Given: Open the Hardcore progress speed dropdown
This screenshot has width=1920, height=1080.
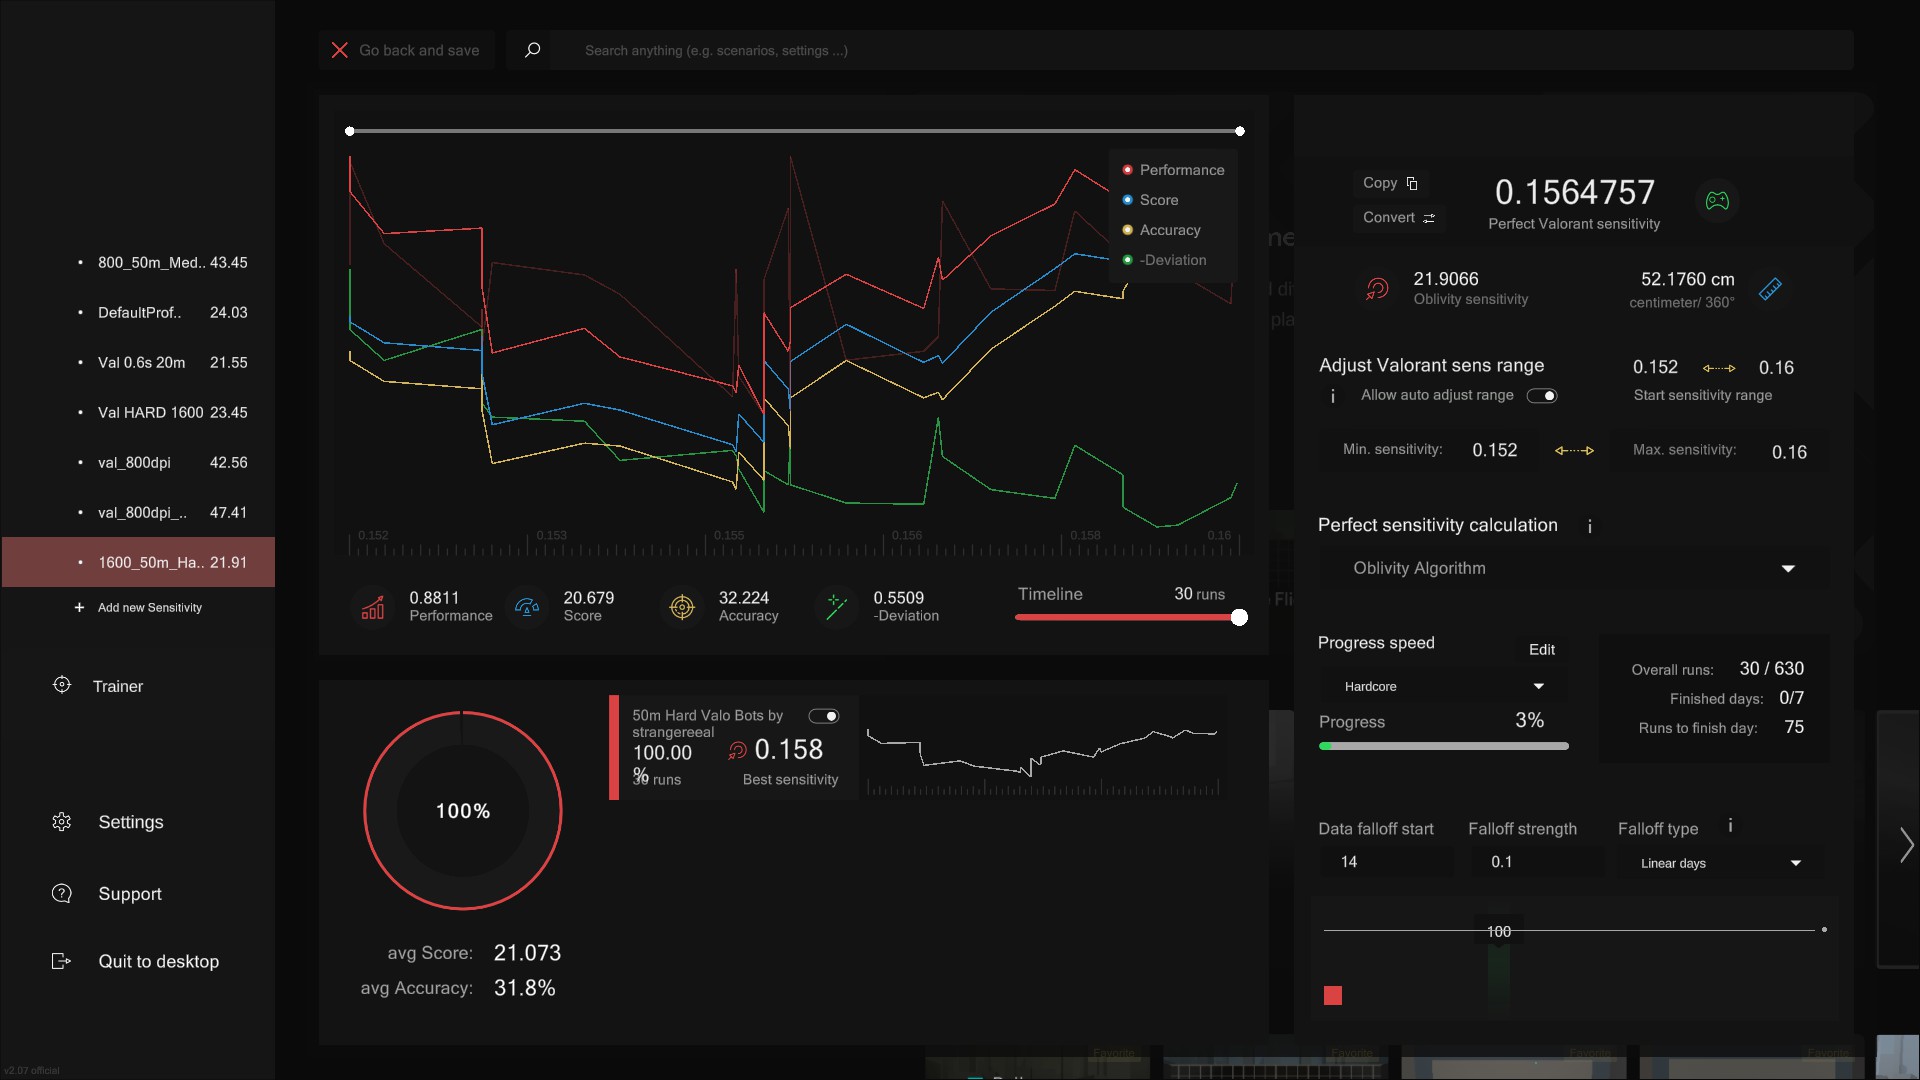Looking at the screenshot, I should pos(1538,687).
